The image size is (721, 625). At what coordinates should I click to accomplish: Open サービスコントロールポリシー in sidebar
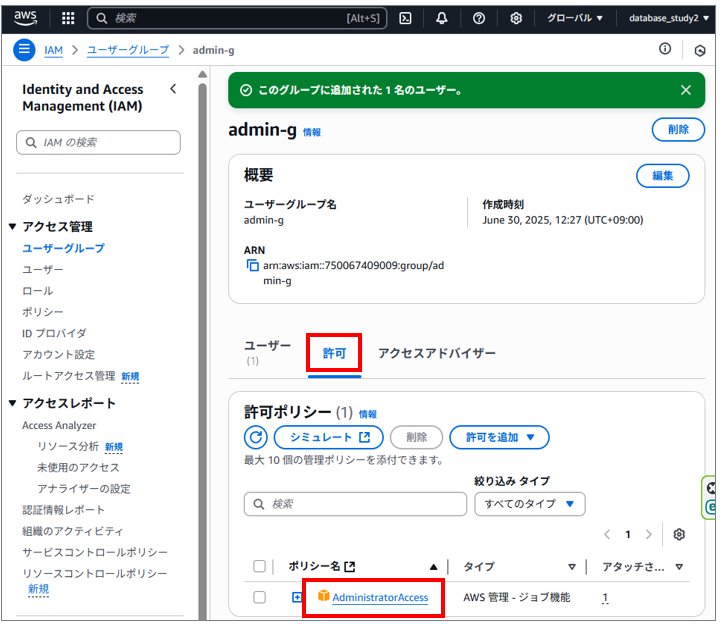pyautogui.click(x=95, y=552)
